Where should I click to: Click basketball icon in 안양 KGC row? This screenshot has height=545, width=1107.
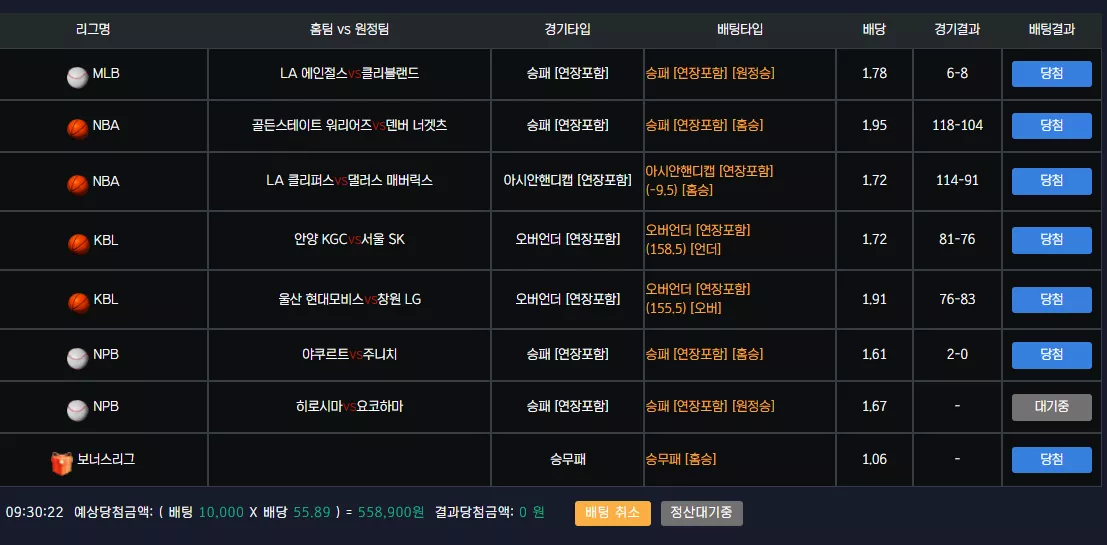point(78,244)
